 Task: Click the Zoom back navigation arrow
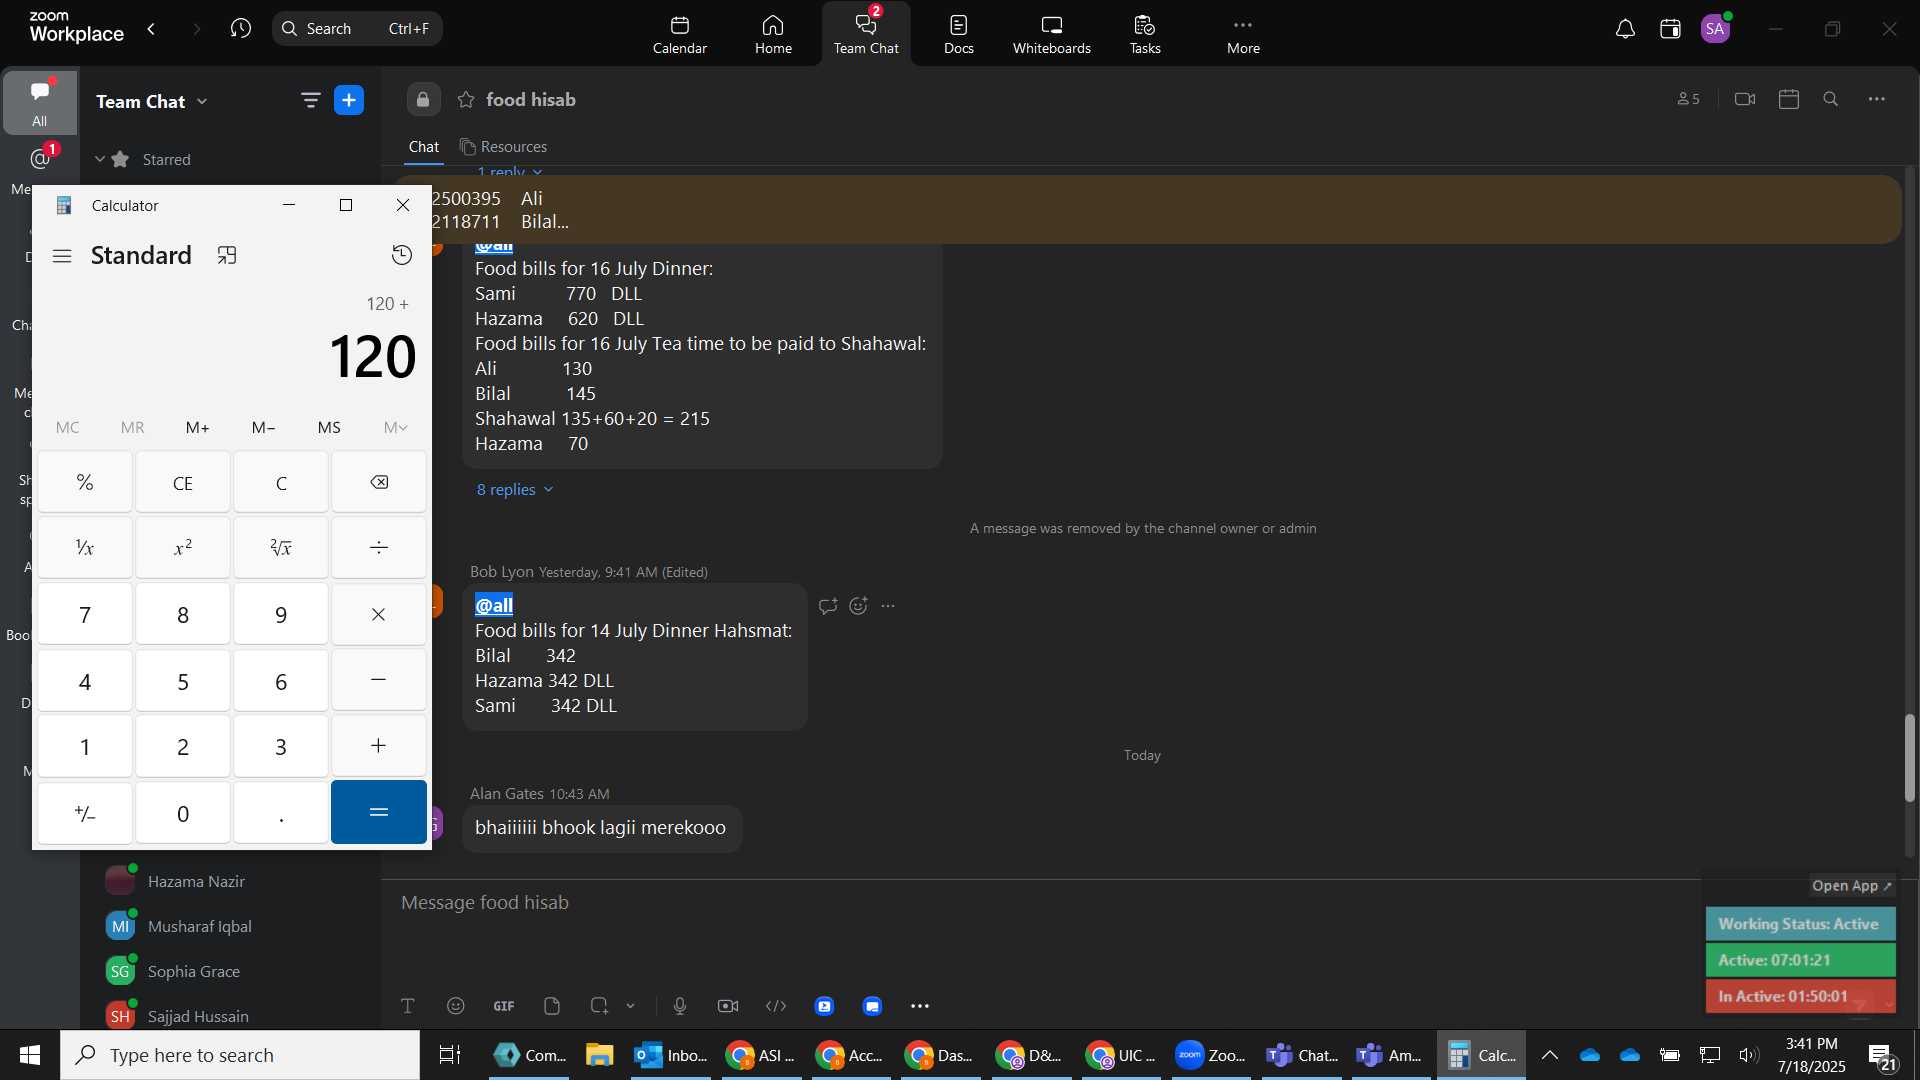click(x=151, y=29)
